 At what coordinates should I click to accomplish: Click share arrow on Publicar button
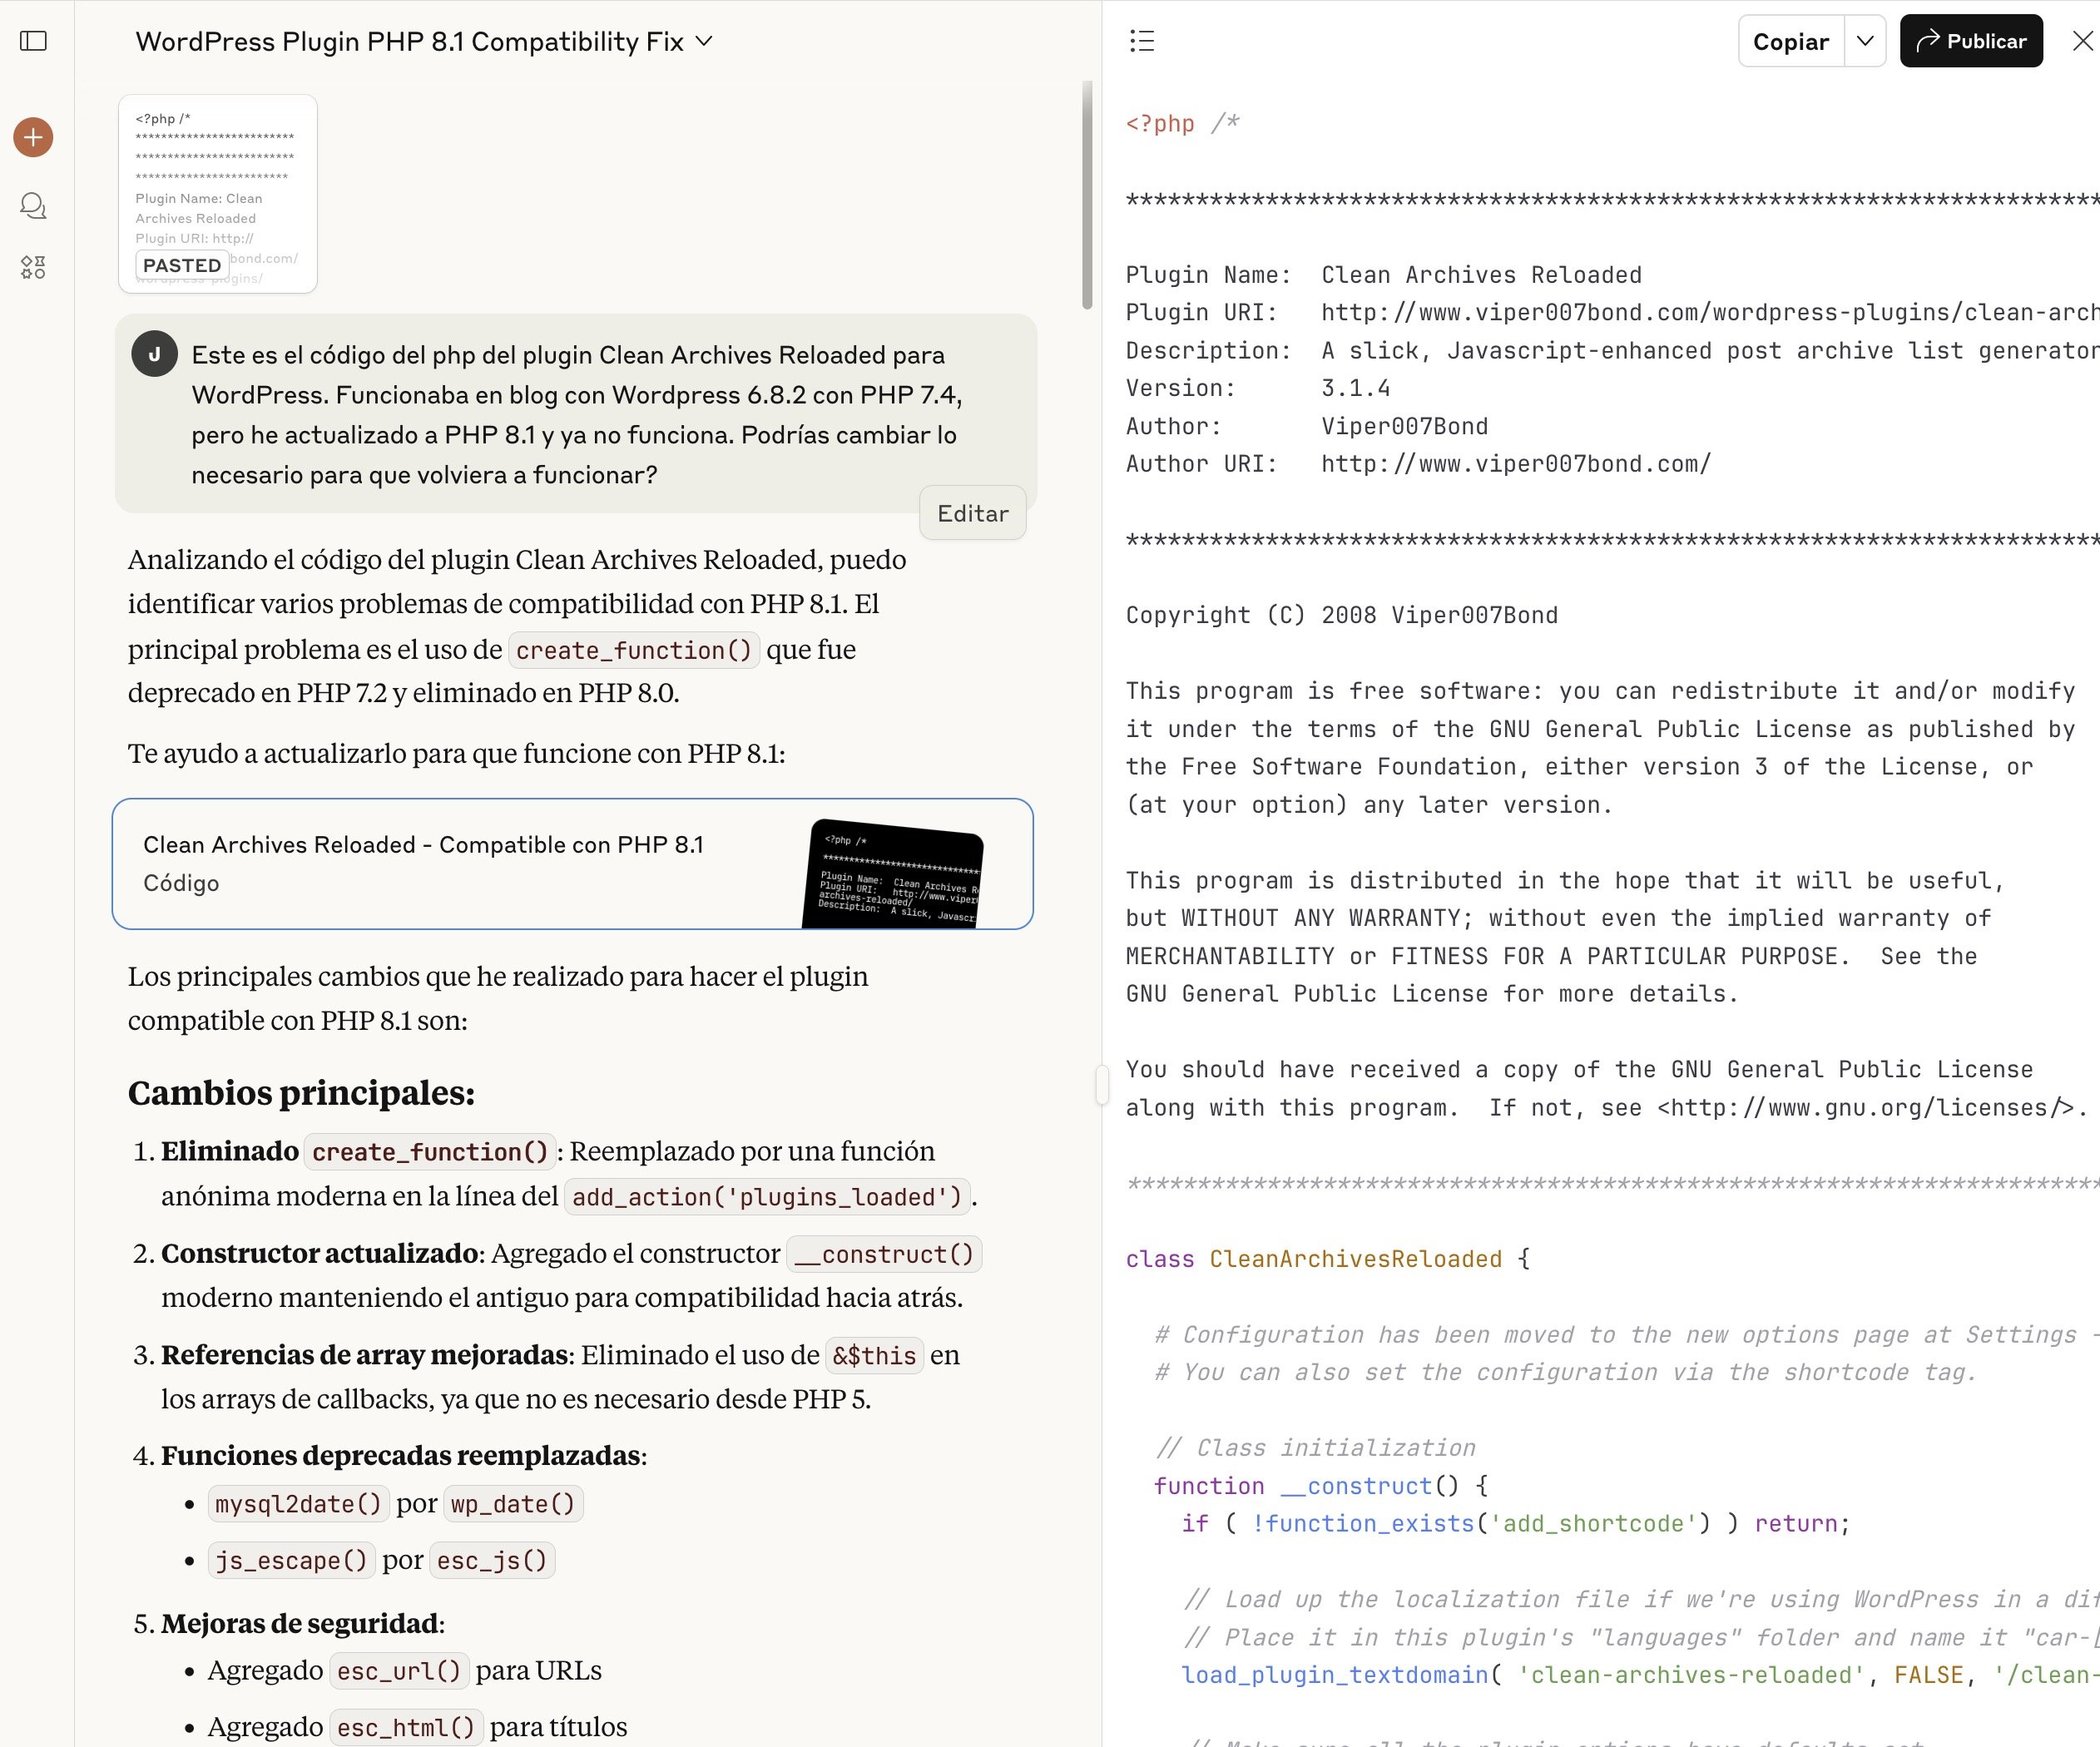tap(1927, 41)
